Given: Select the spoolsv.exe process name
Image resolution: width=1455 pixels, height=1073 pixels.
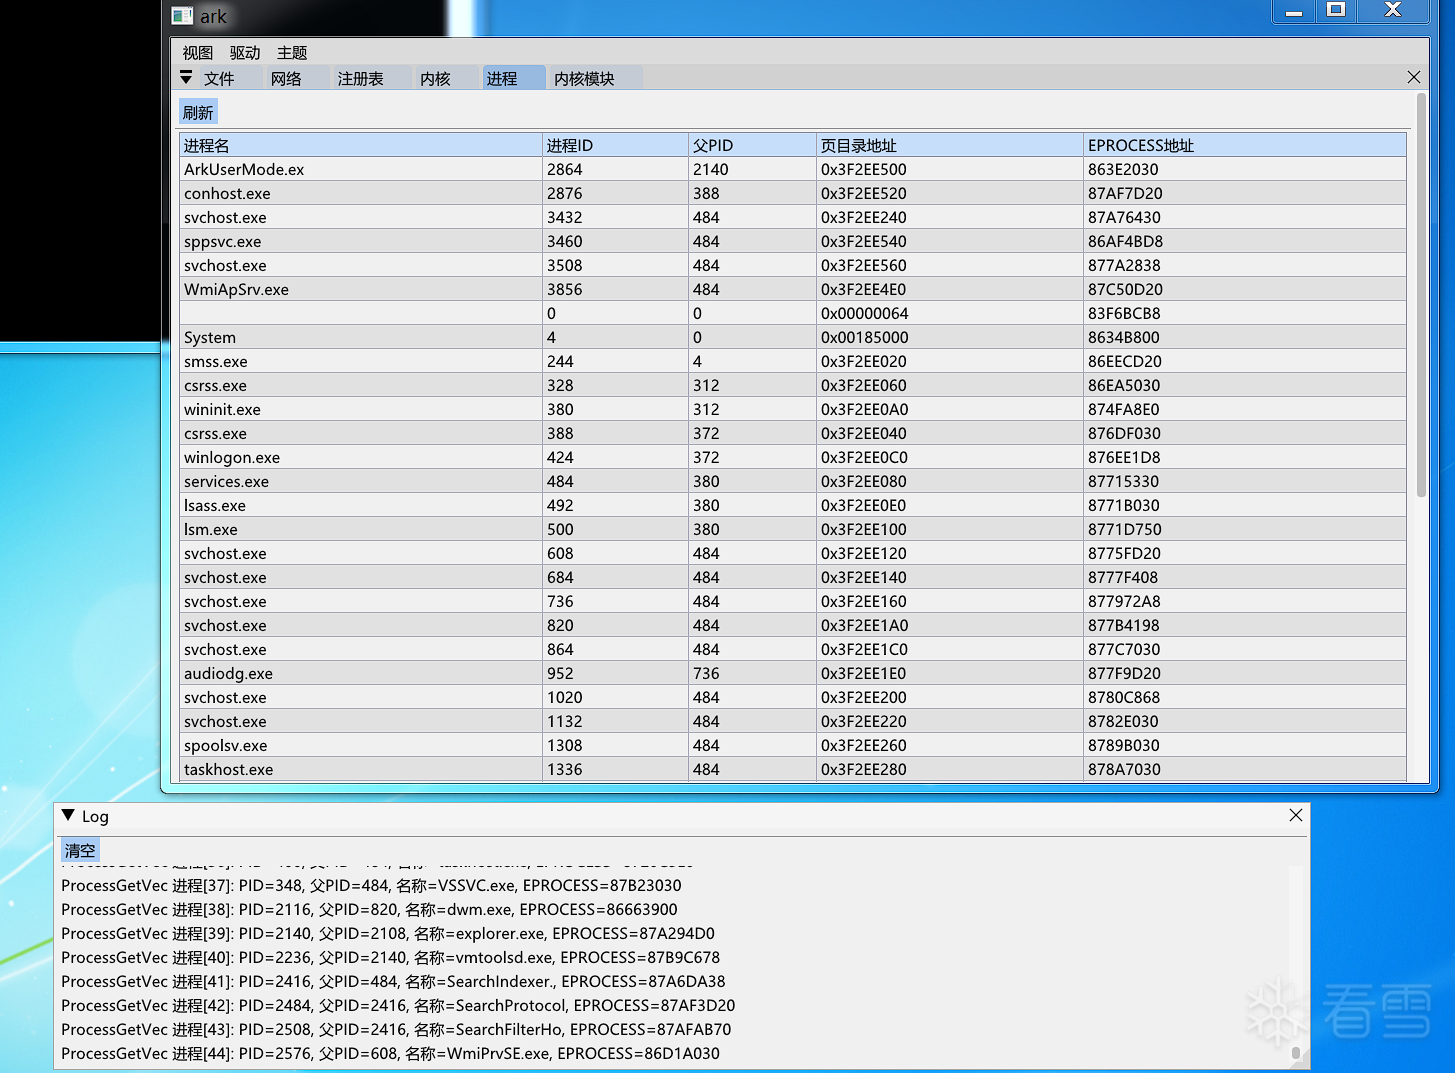Looking at the screenshot, I should click(x=226, y=745).
